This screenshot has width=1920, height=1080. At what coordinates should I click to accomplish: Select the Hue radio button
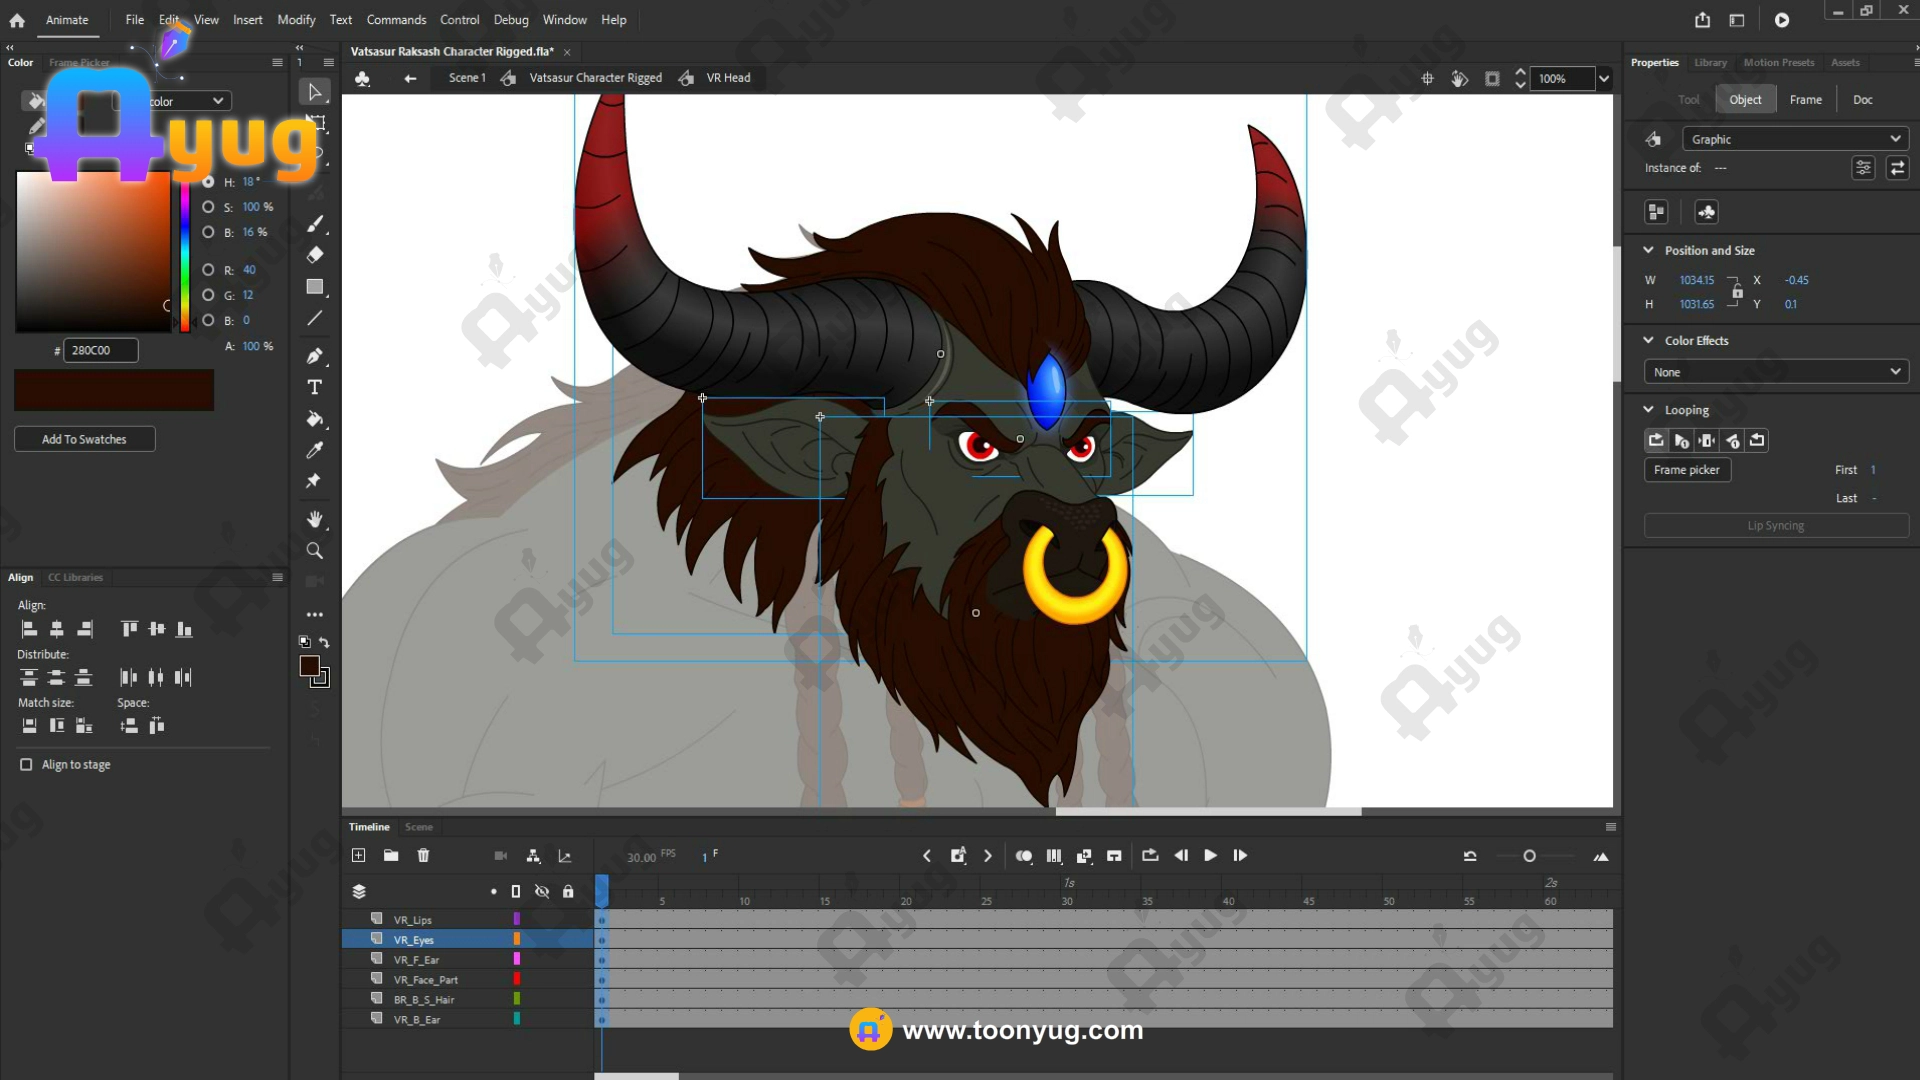pos(208,182)
